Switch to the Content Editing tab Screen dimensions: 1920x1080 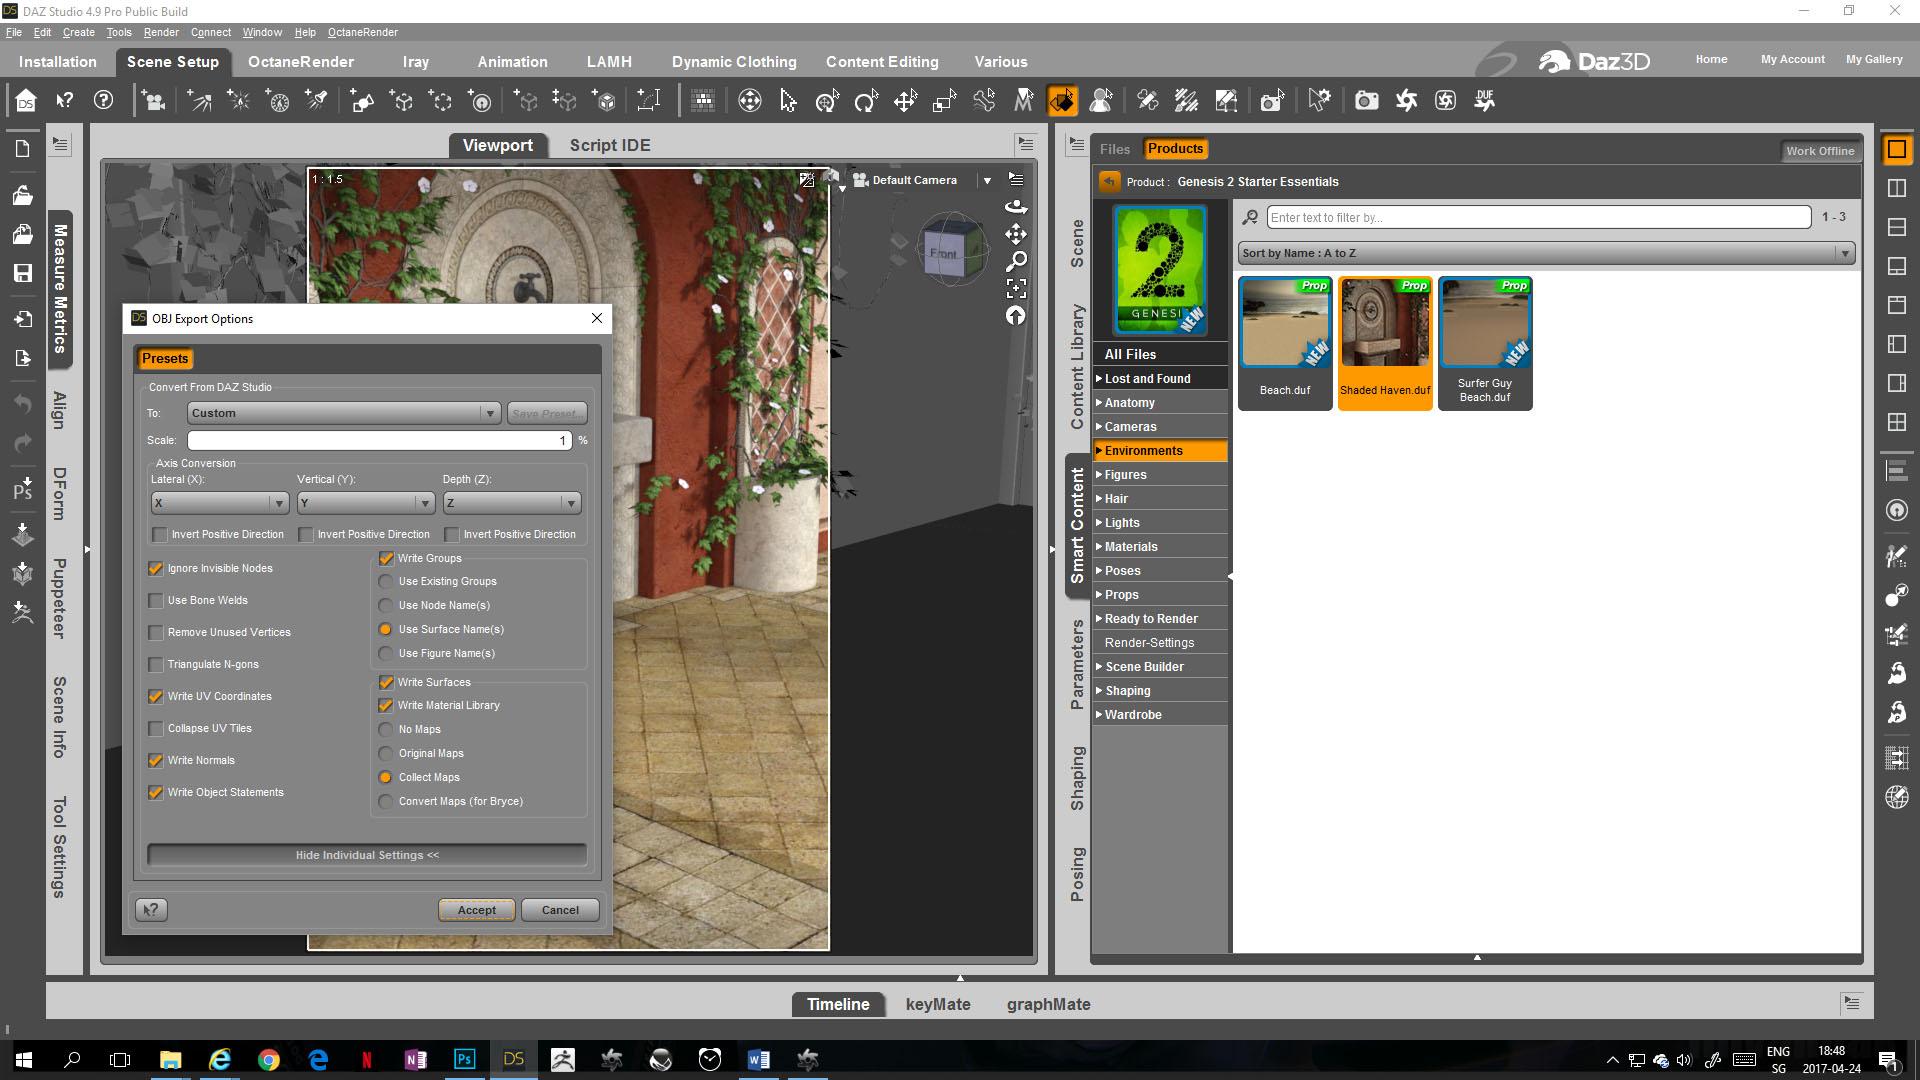(x=881, y=61)
